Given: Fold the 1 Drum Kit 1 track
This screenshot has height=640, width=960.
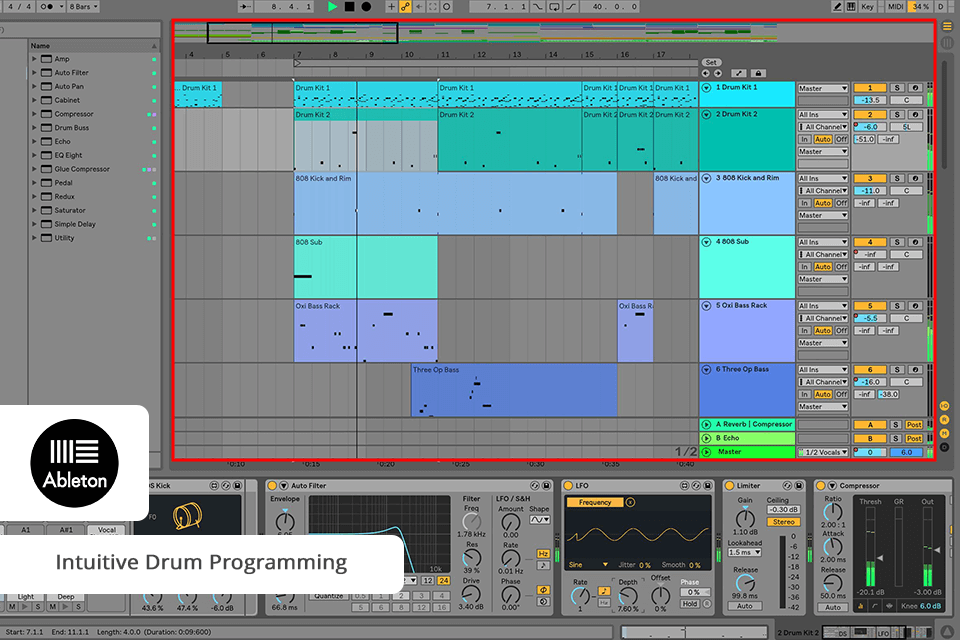Looking at the screenshot, I should click(706, 88).
